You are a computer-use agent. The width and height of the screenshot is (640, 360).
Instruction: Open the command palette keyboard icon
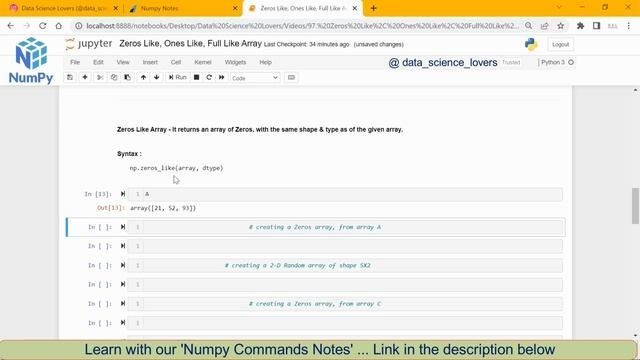click(x=291, y=78)
